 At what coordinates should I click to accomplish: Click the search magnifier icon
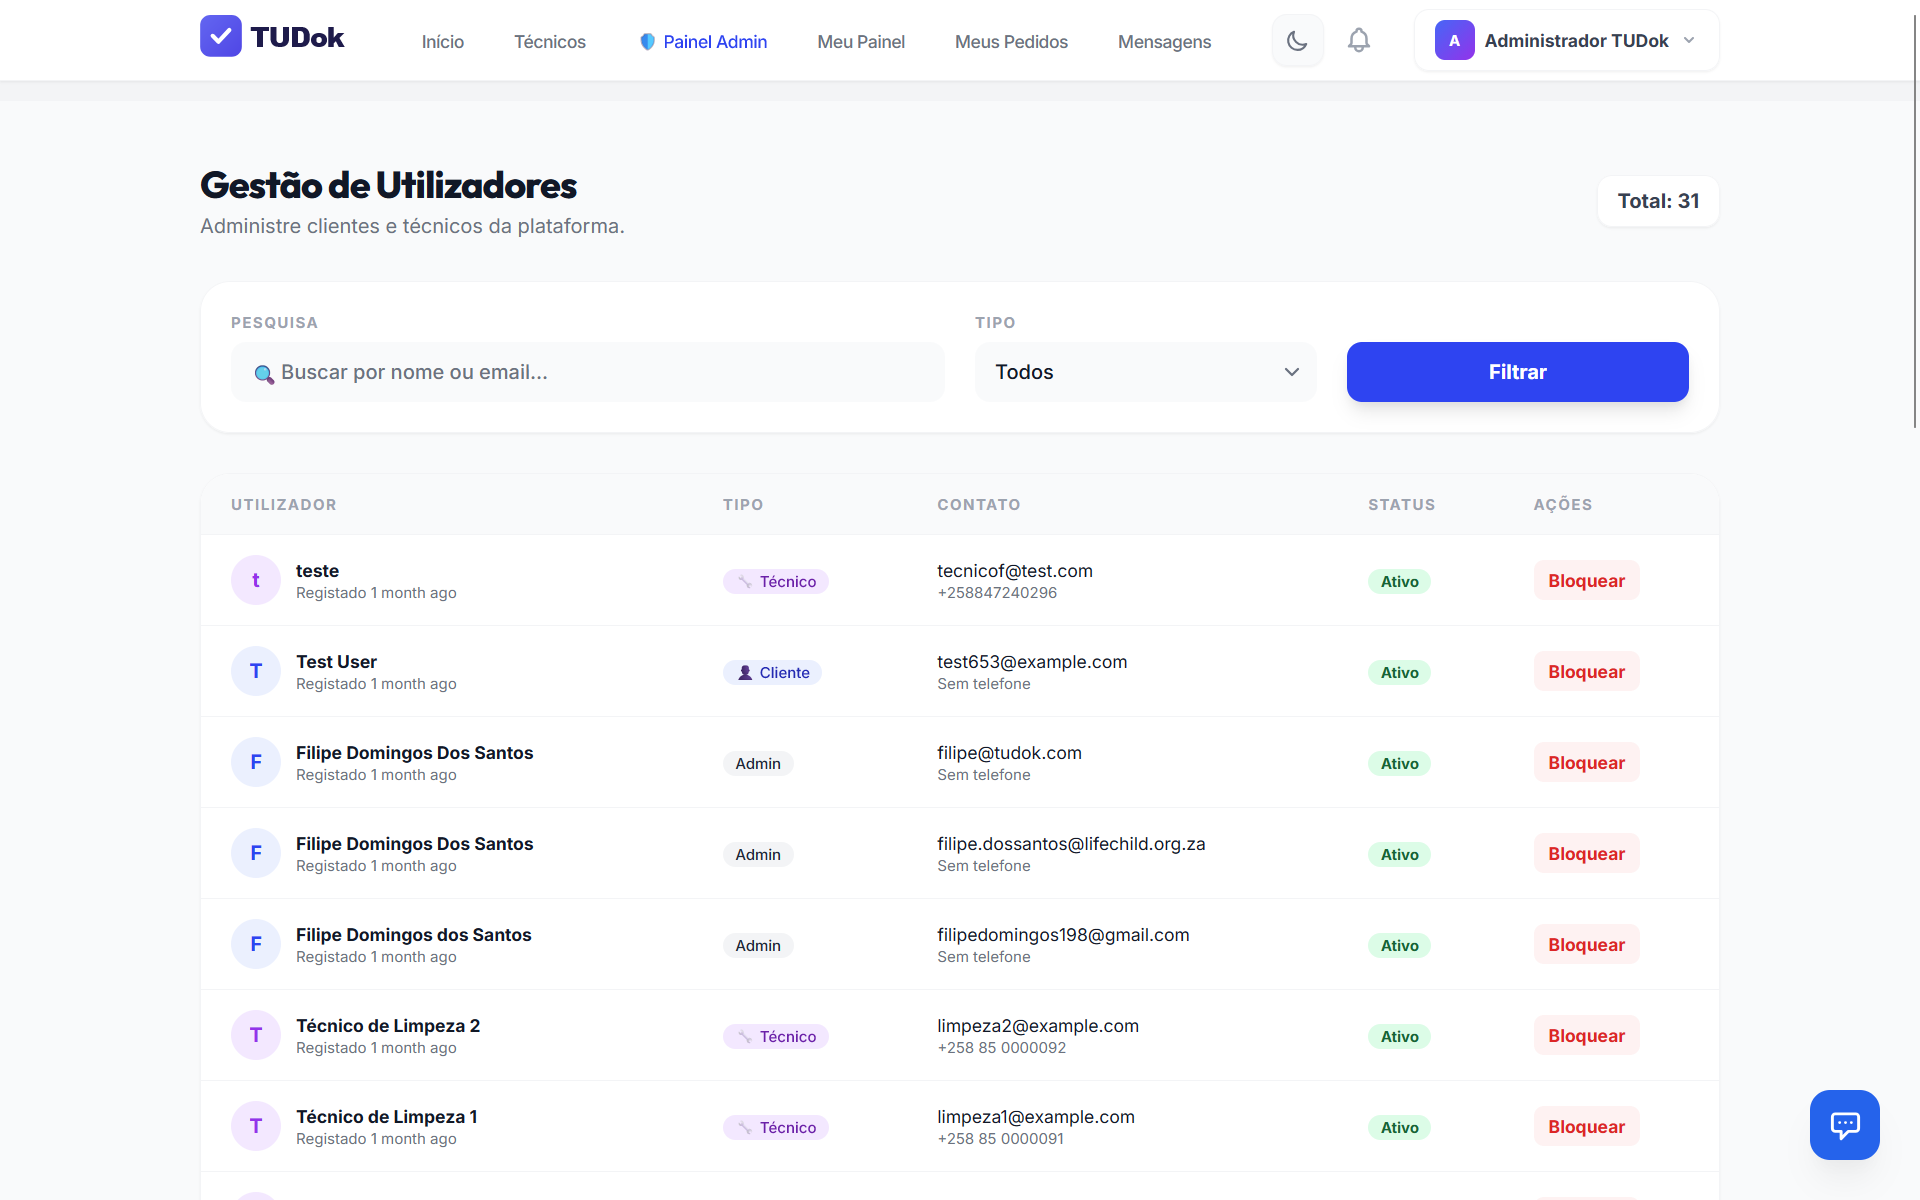point(263,374)
